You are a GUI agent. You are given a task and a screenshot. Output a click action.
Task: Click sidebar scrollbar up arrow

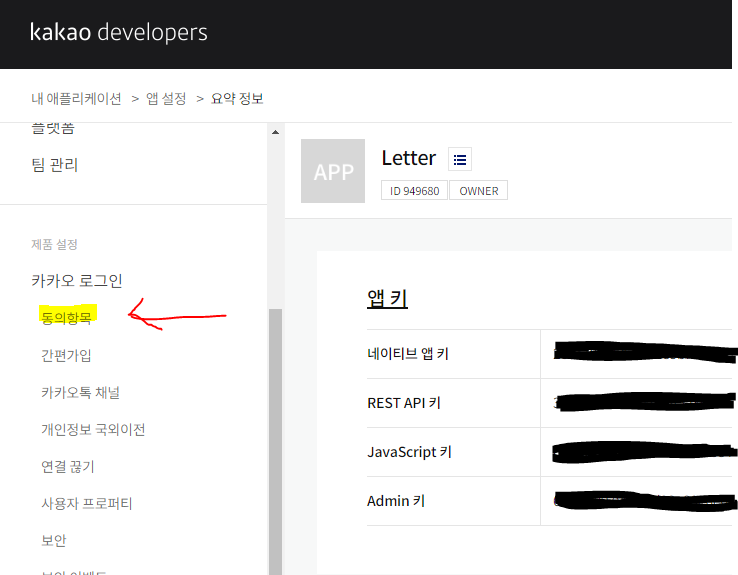(x=275, y=132)
